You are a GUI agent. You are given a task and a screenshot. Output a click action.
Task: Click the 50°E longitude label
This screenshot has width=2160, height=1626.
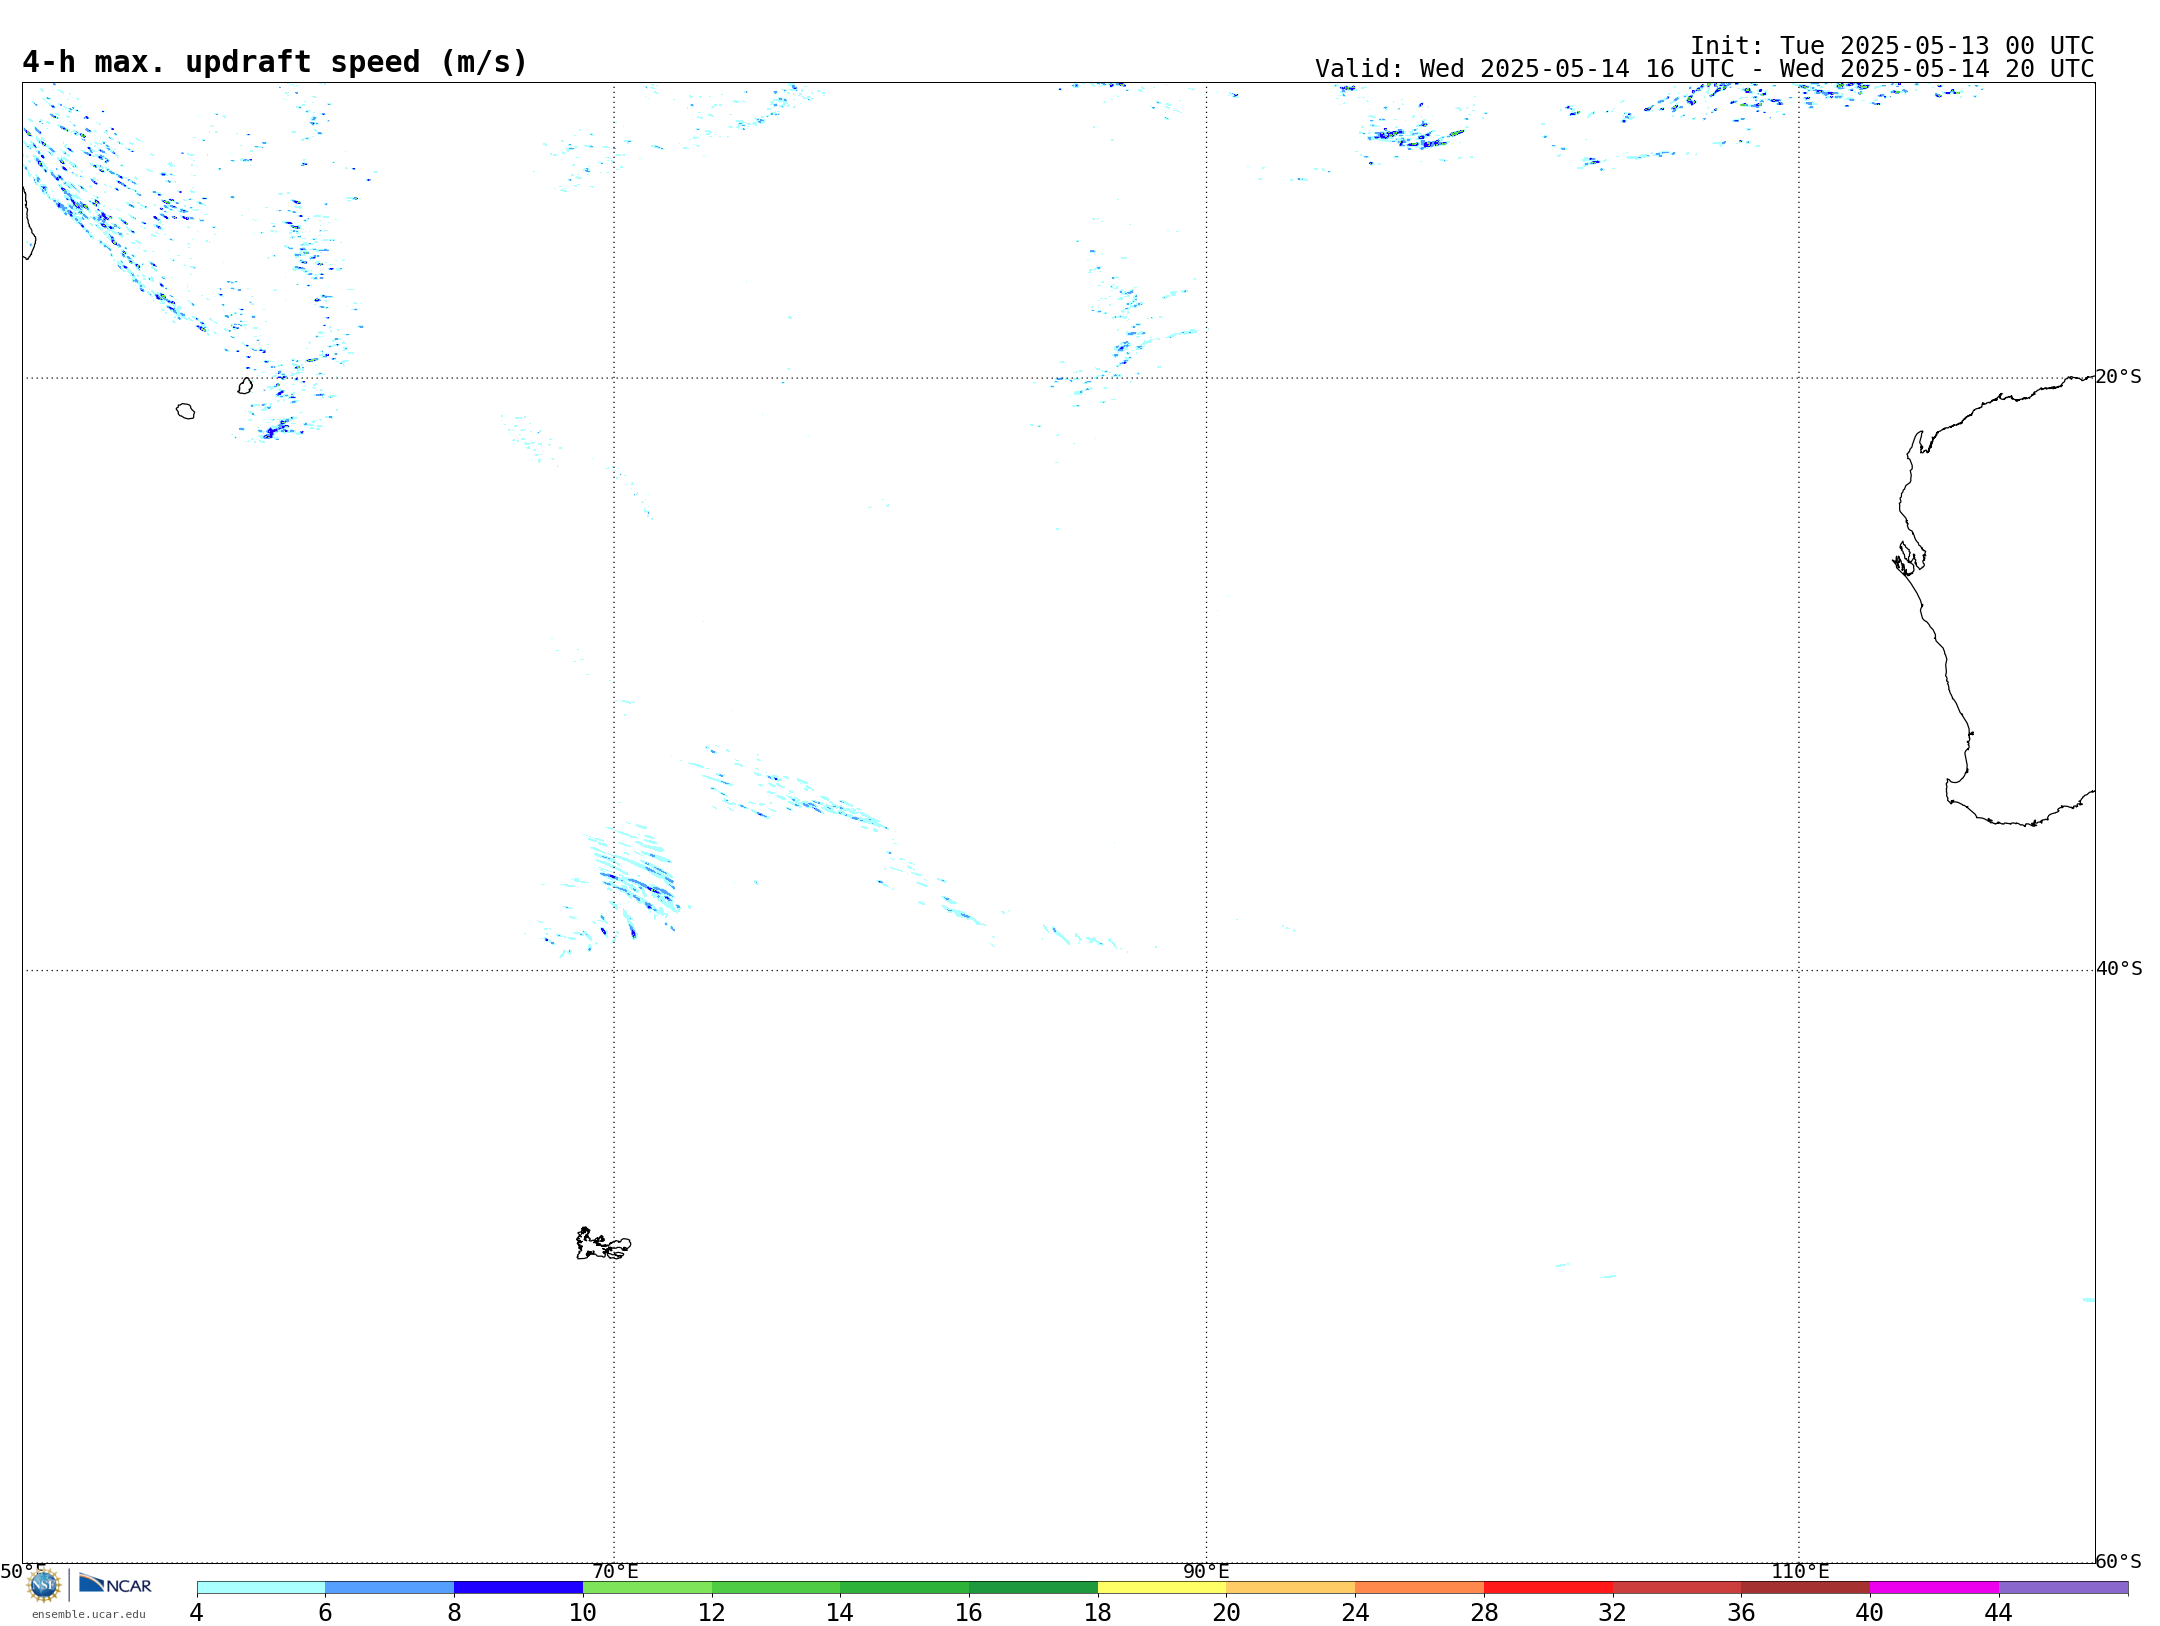coord(23,1572)
